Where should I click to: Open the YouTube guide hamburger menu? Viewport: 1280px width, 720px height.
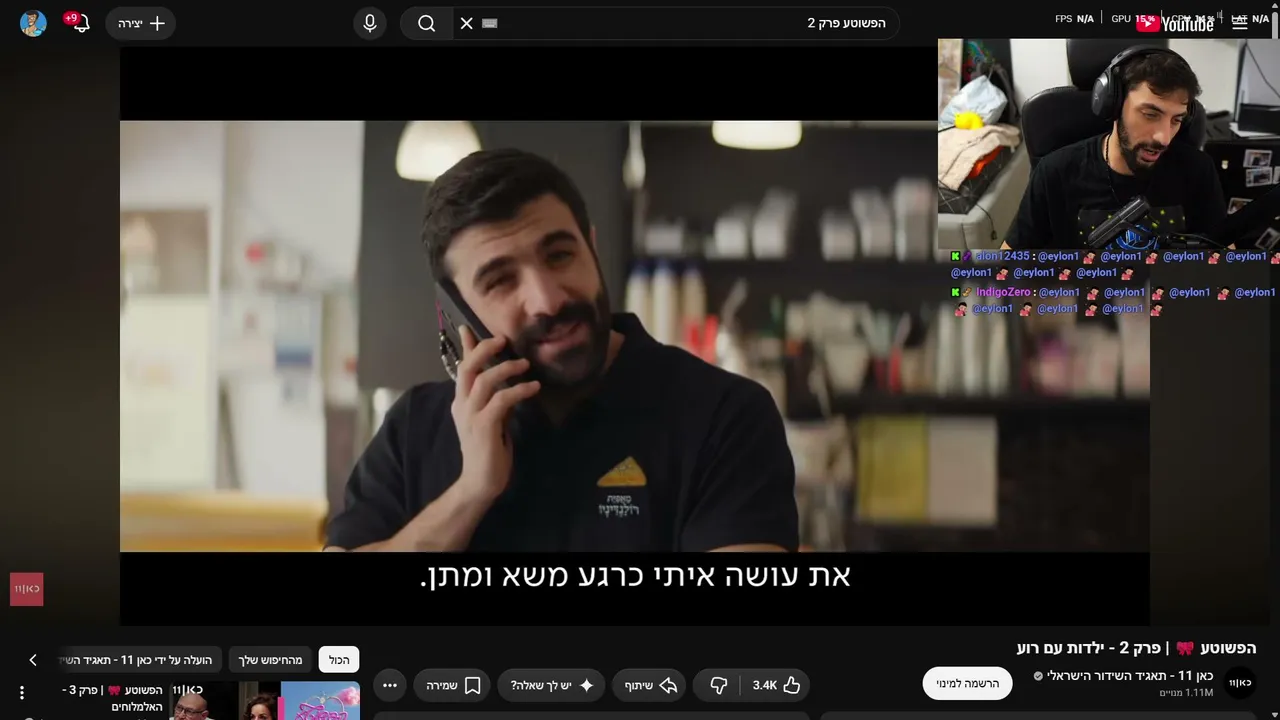(1240, 23)
